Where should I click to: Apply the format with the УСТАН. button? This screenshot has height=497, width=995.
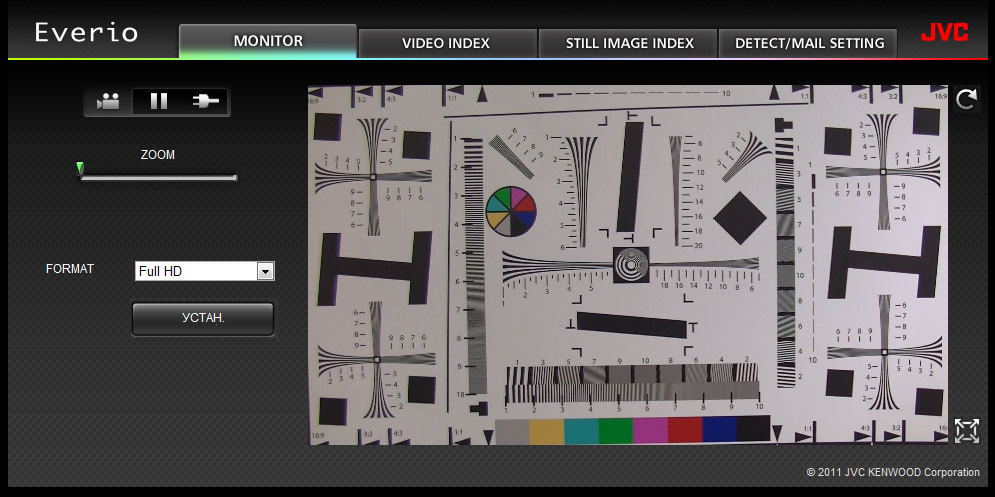[203, 319]
